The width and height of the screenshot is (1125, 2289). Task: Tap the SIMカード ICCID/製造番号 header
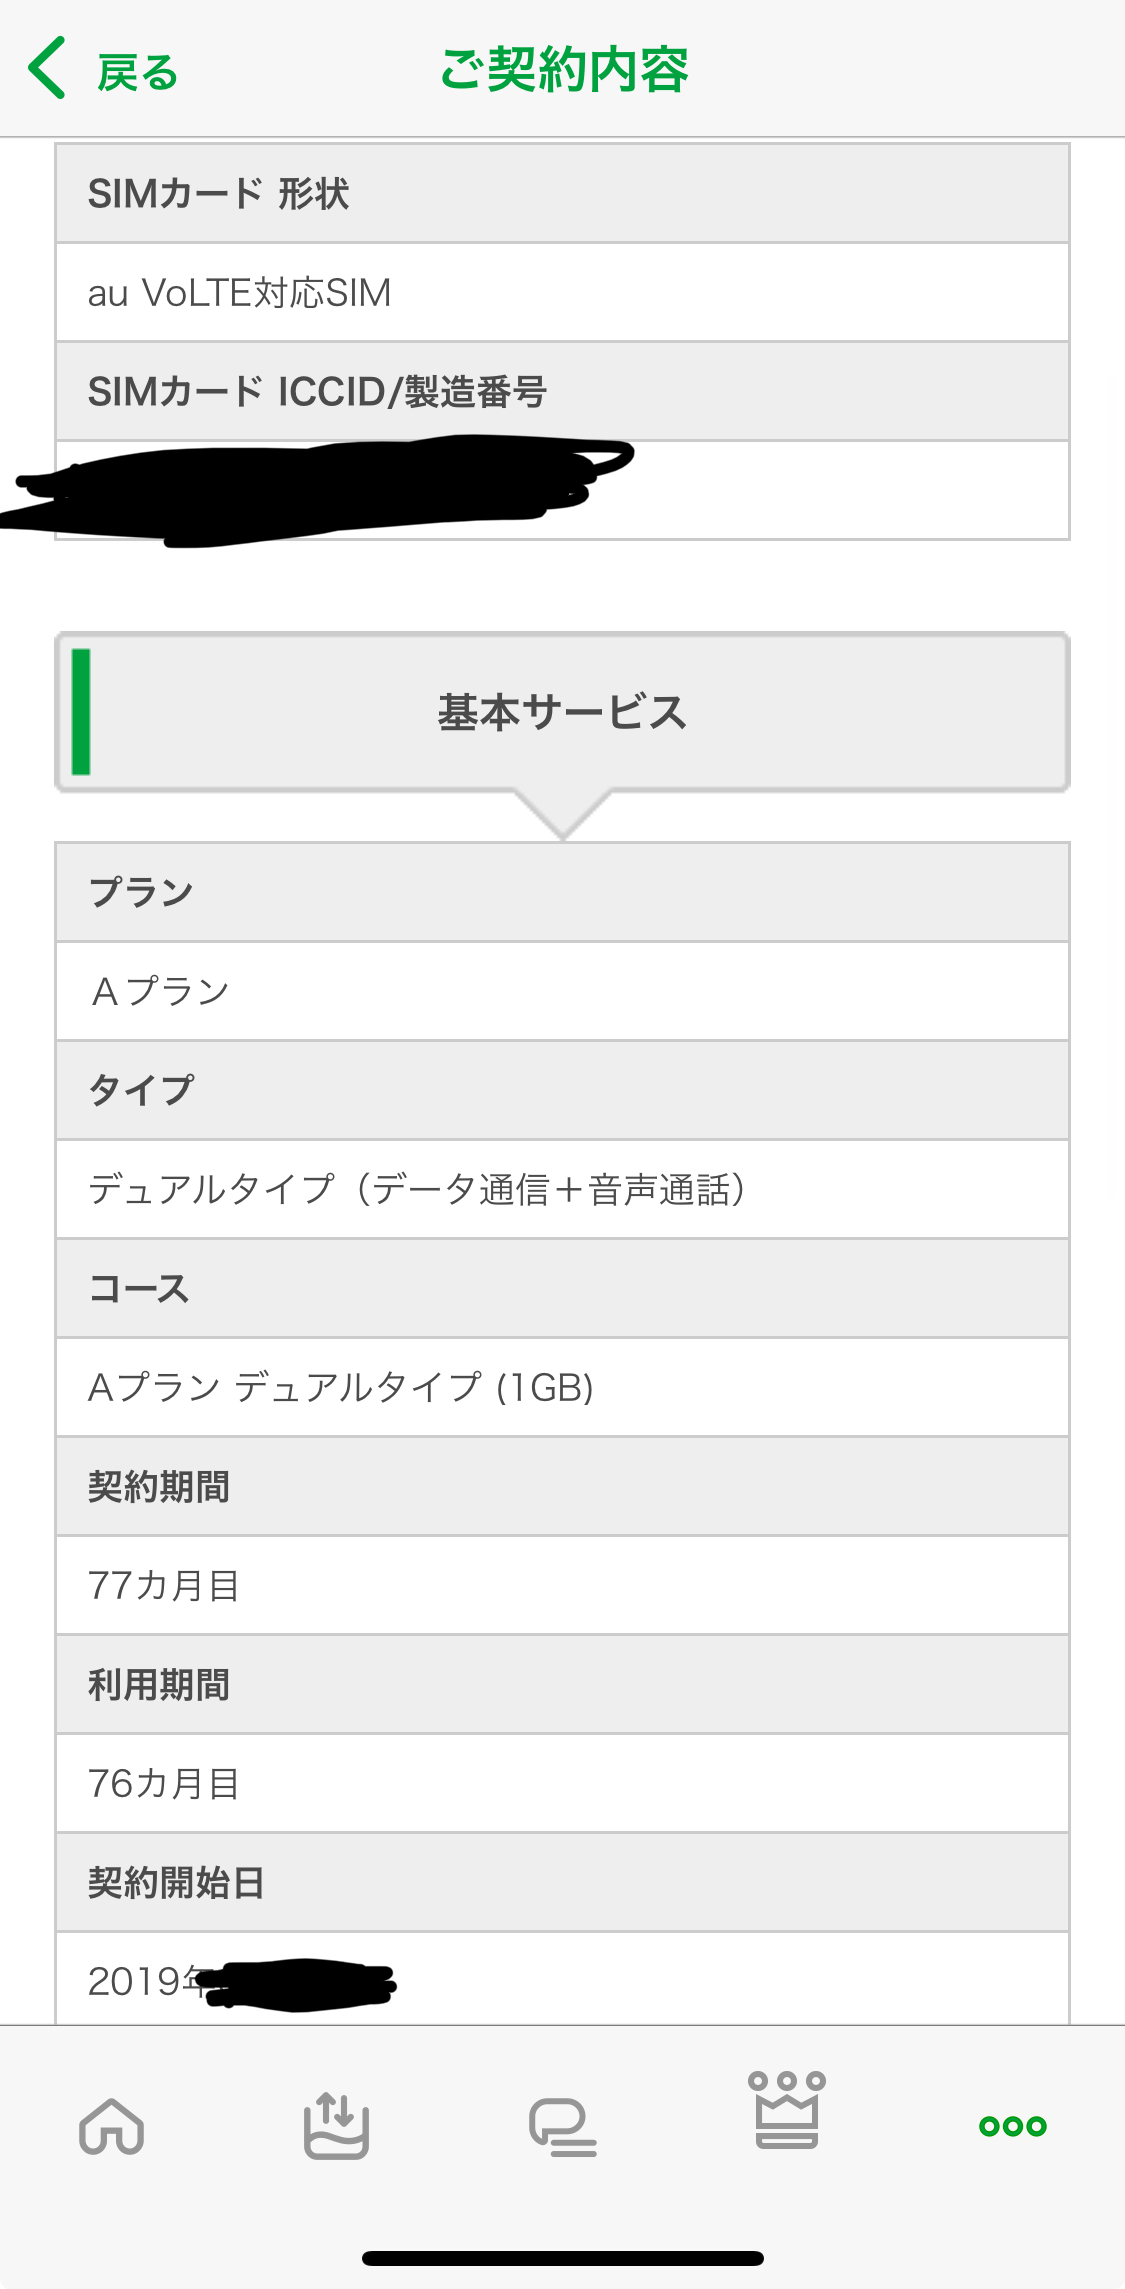[562, 392]
